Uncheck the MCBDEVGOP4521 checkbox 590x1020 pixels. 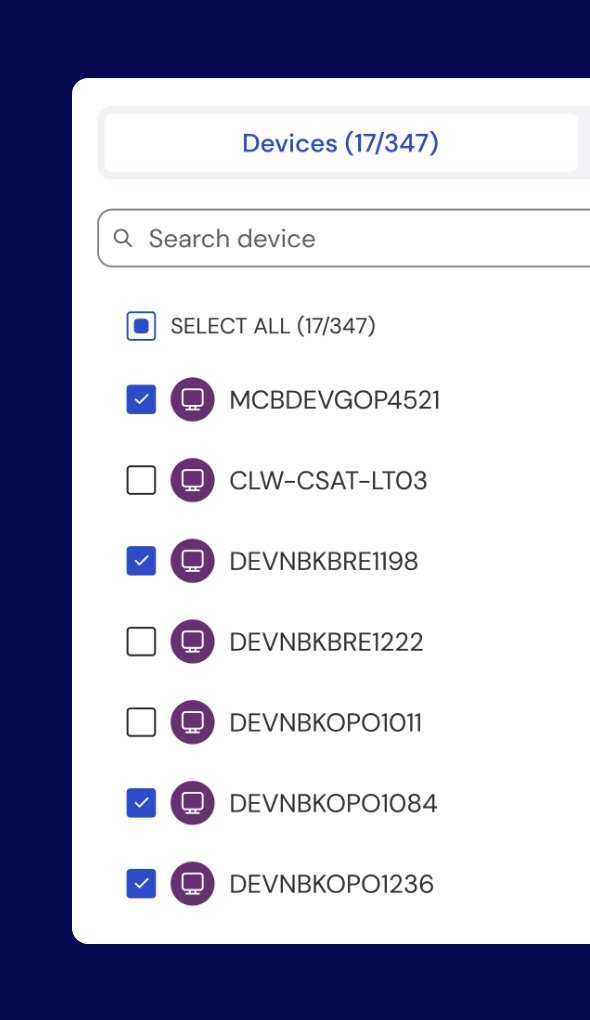141,399
